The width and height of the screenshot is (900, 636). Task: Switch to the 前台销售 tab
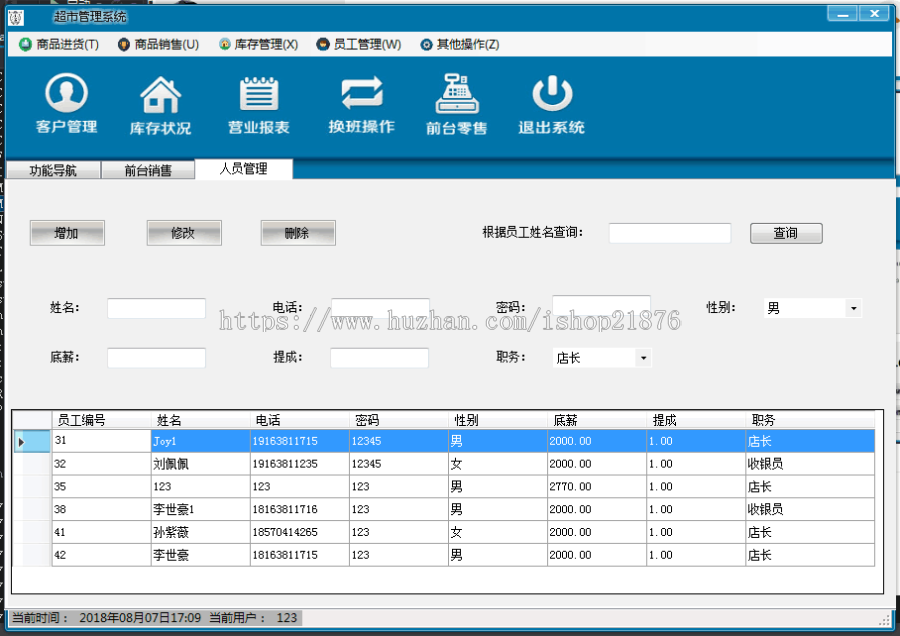[x=148, y=170]
